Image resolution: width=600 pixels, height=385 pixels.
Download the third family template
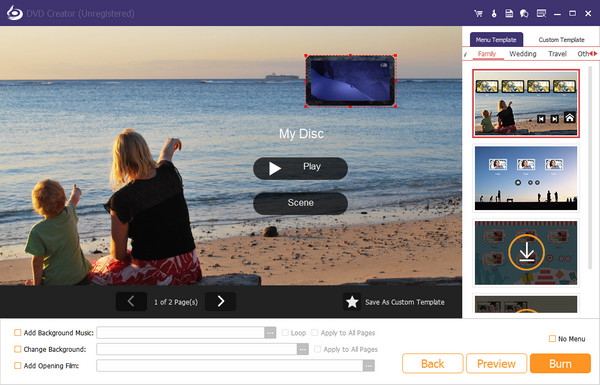pyautogui.click(x=527, y=252)
